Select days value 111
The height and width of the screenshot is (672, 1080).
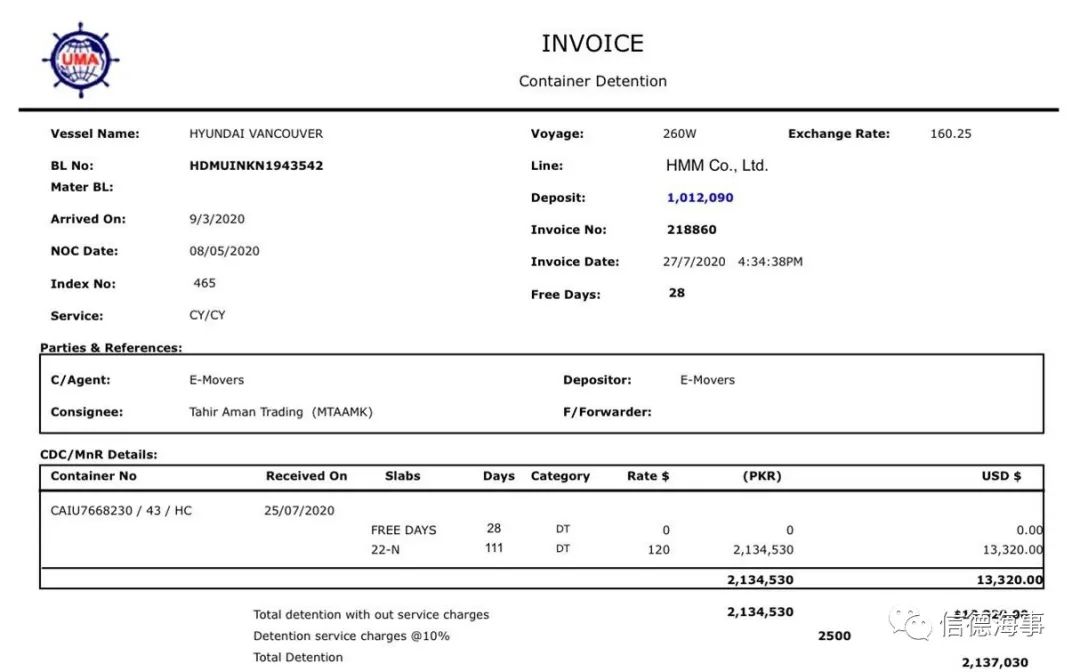tap(494, 547)
